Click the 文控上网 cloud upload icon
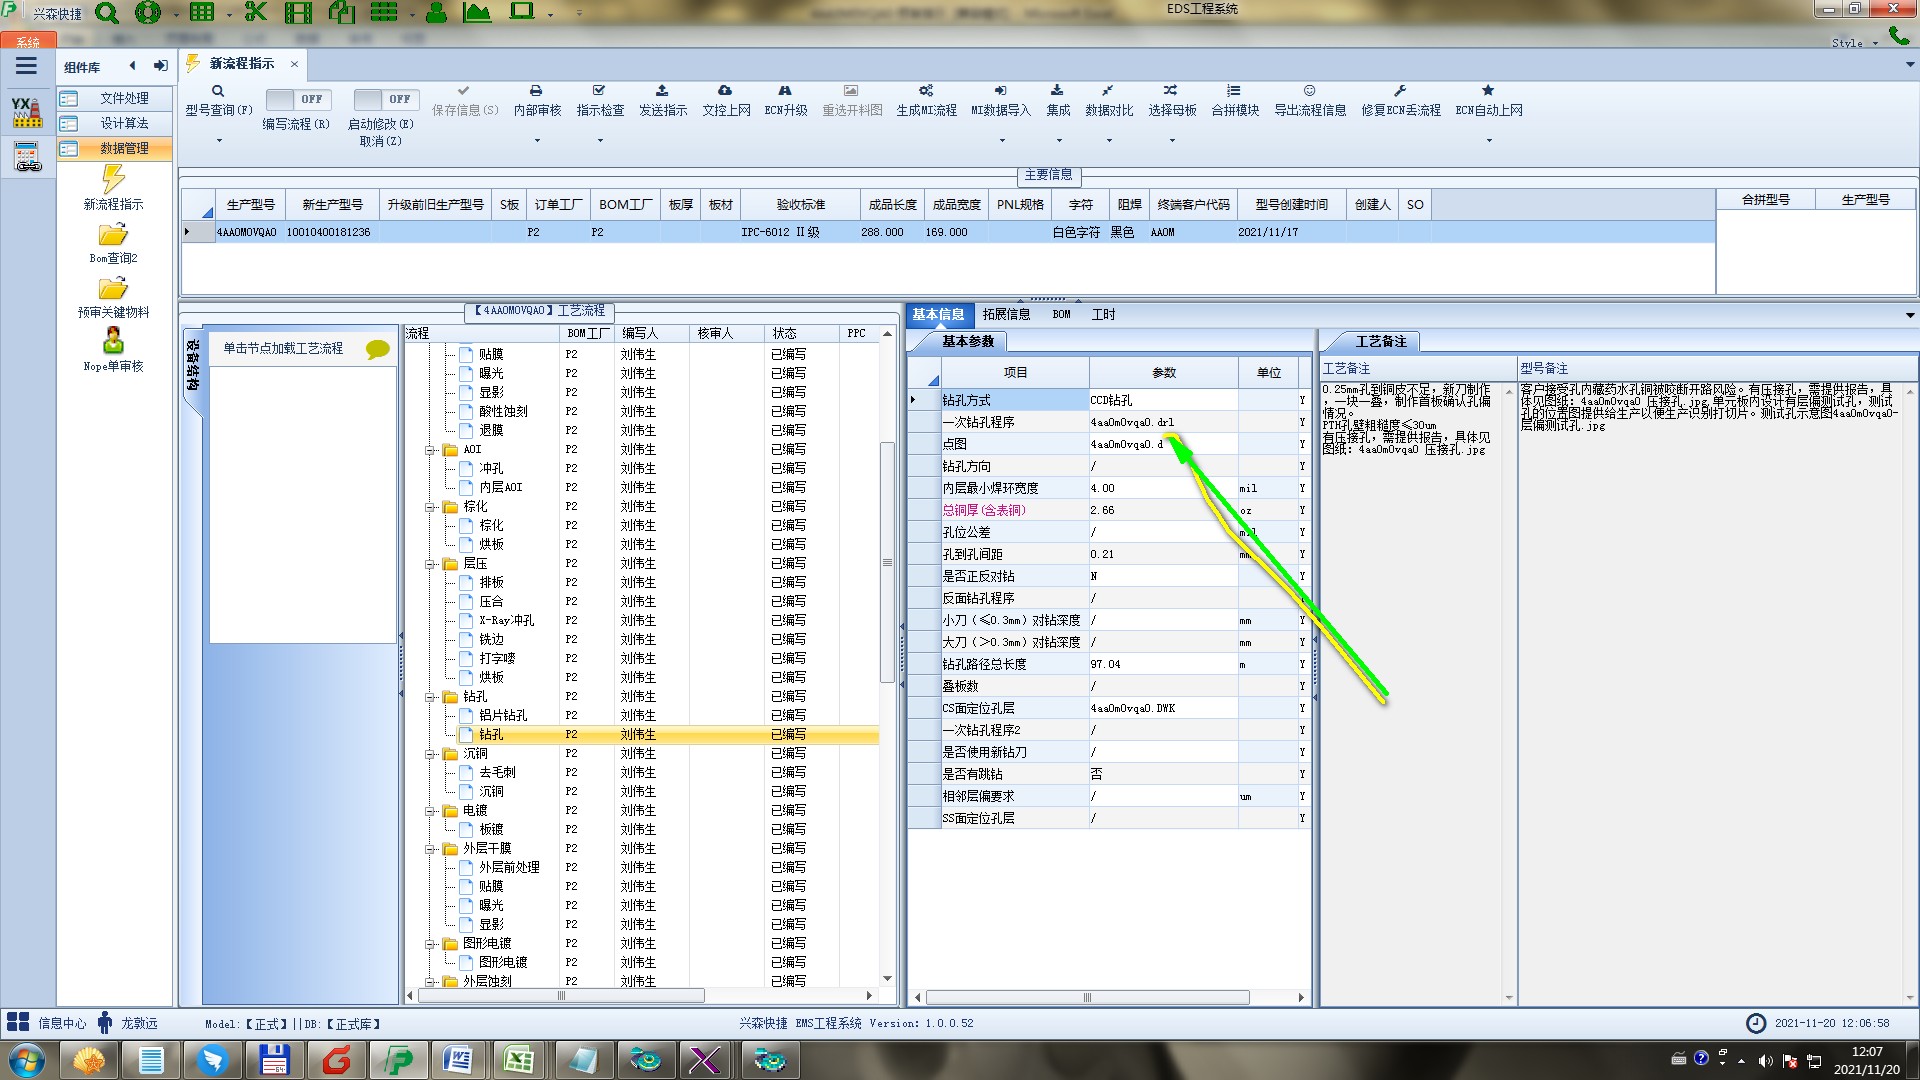The width and height of the screenshot is (1920, 1080). 725,91
